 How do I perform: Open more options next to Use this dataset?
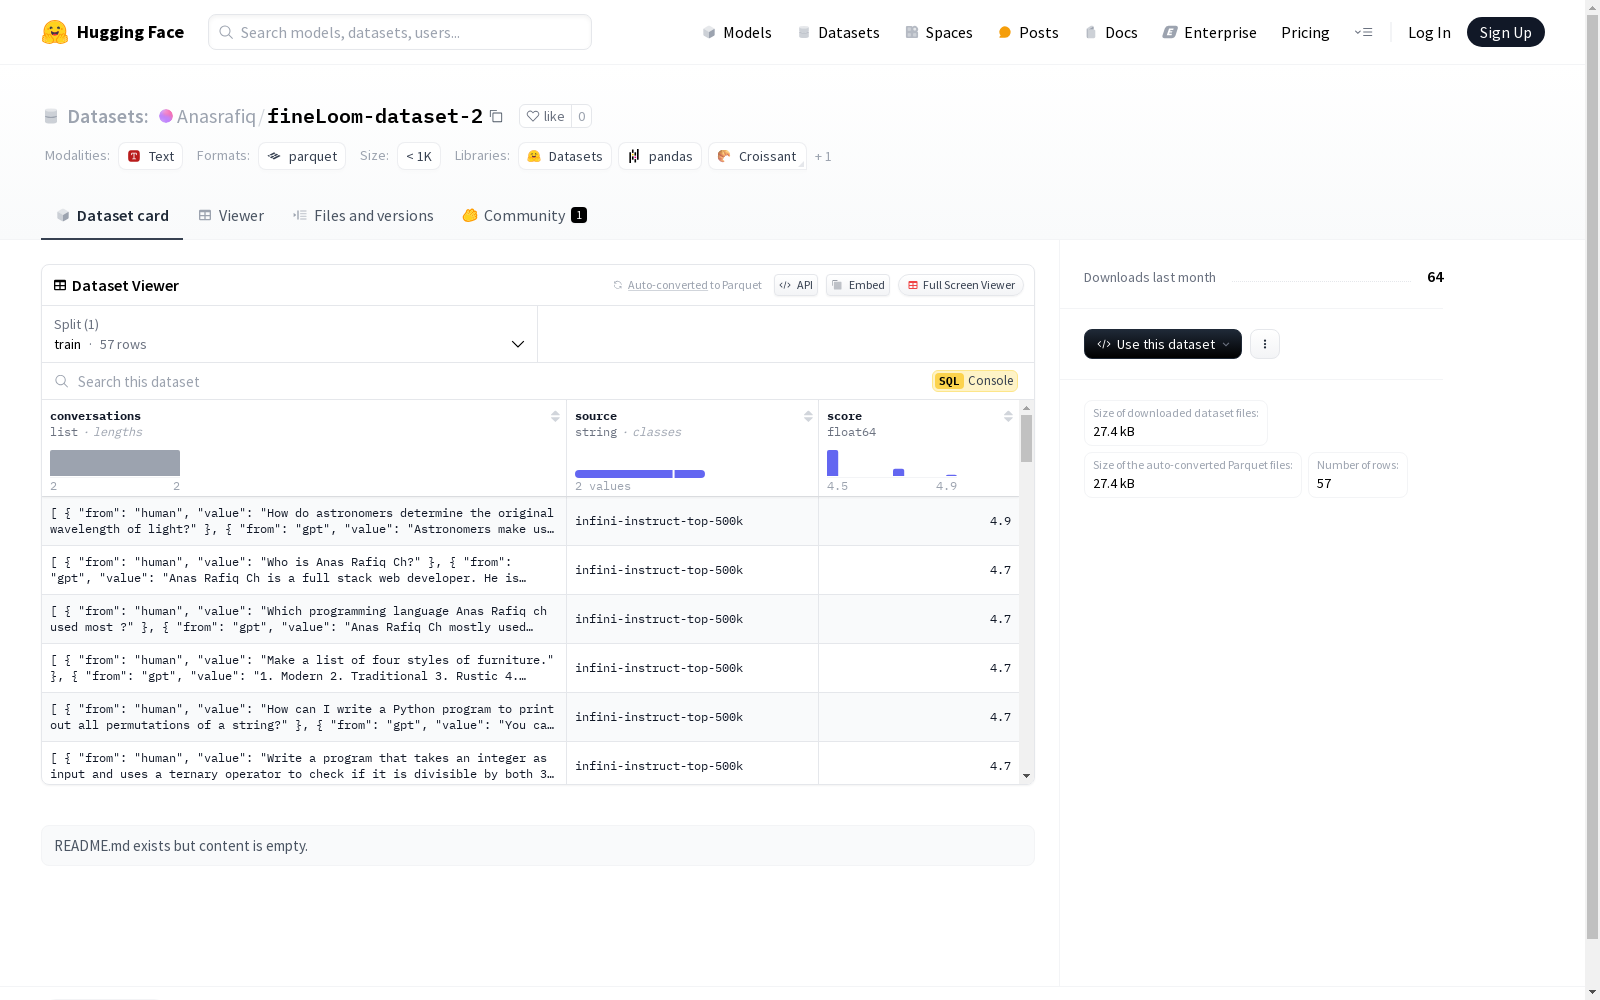coord(1265,344)
